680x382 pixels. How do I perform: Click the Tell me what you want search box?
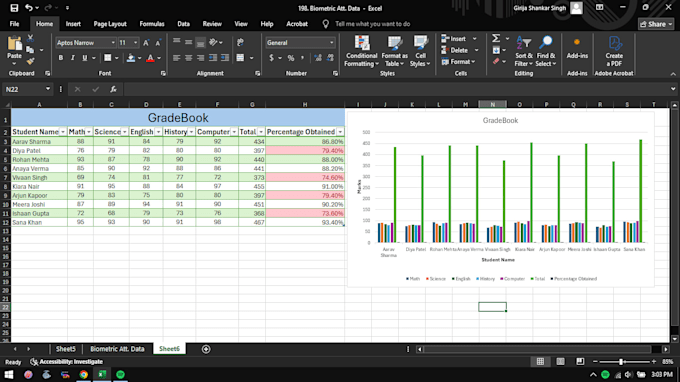(373, 24)
